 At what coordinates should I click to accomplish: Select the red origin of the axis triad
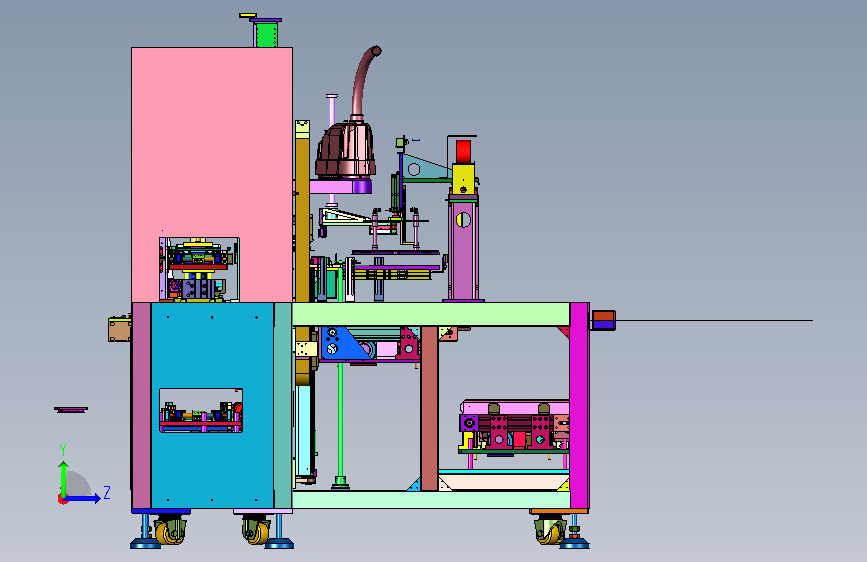coord(62,499)
